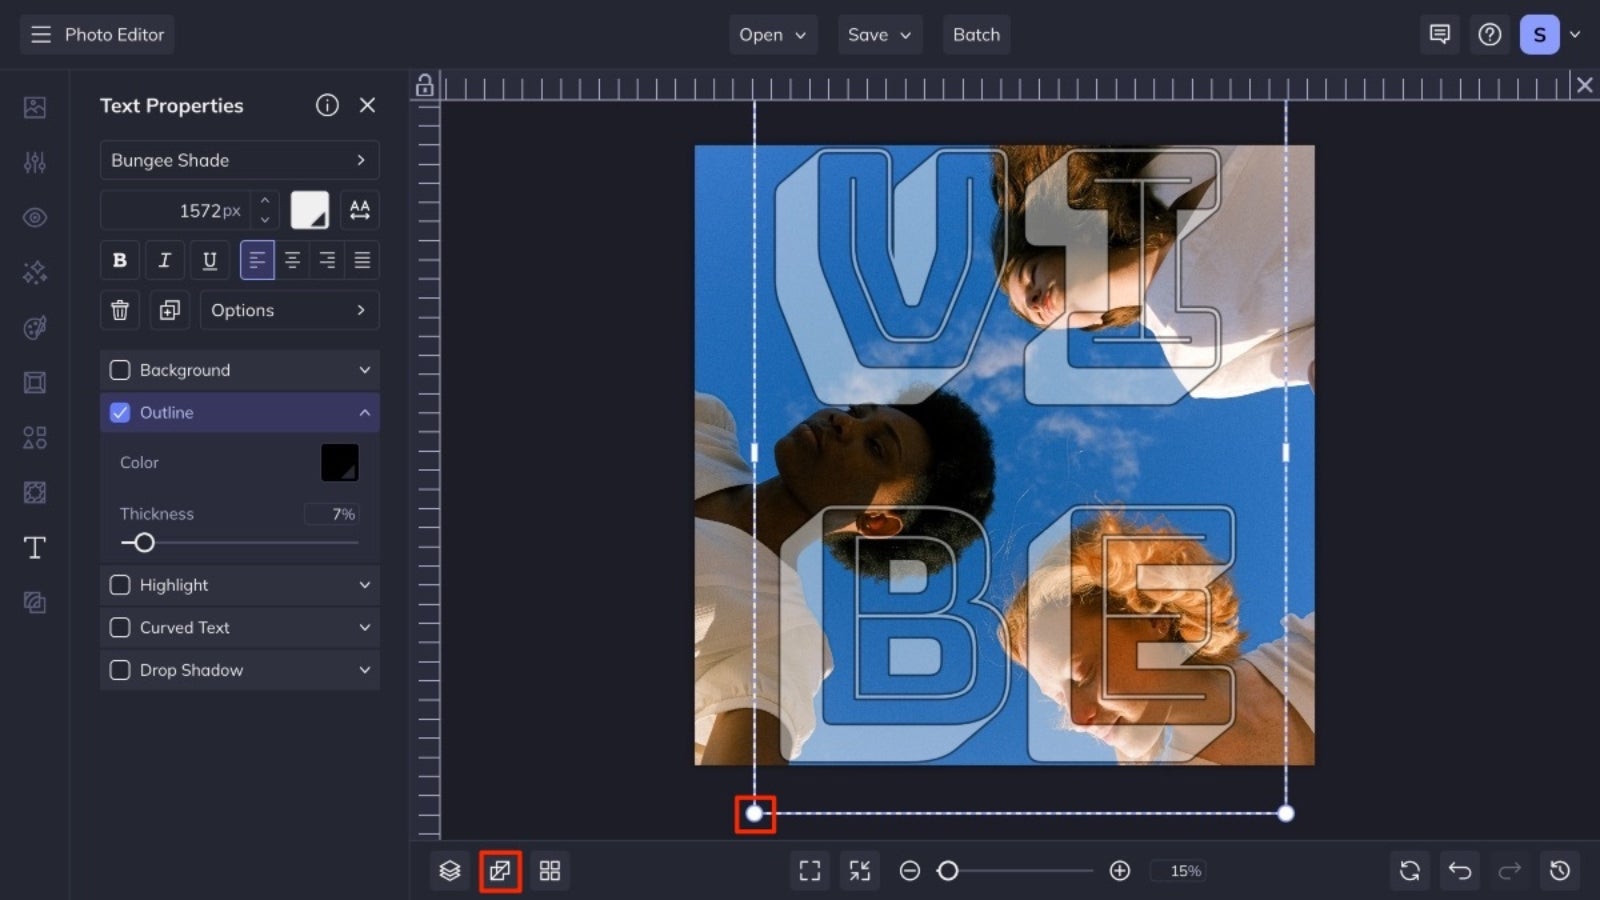Screen dimensions: 1600x900
Task: Select the Text tool in the sidebar
Action: 34,547
